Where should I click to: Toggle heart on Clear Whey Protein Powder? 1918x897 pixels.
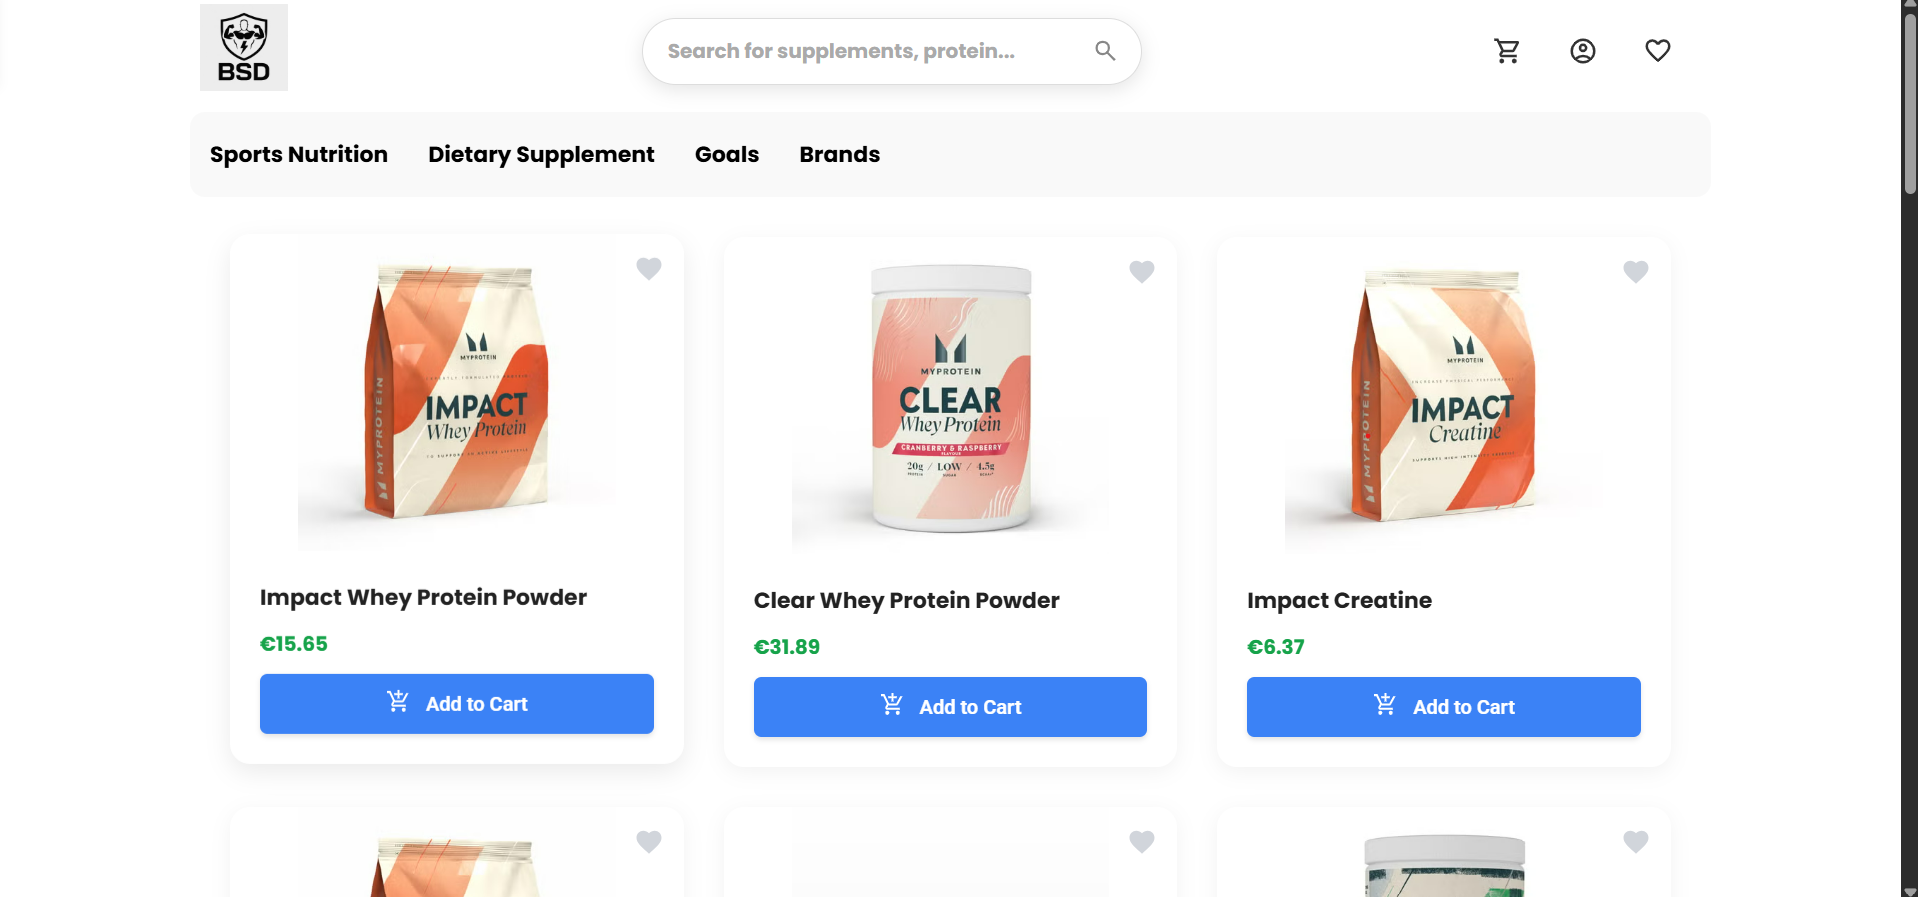click(x=1142, y=271)
